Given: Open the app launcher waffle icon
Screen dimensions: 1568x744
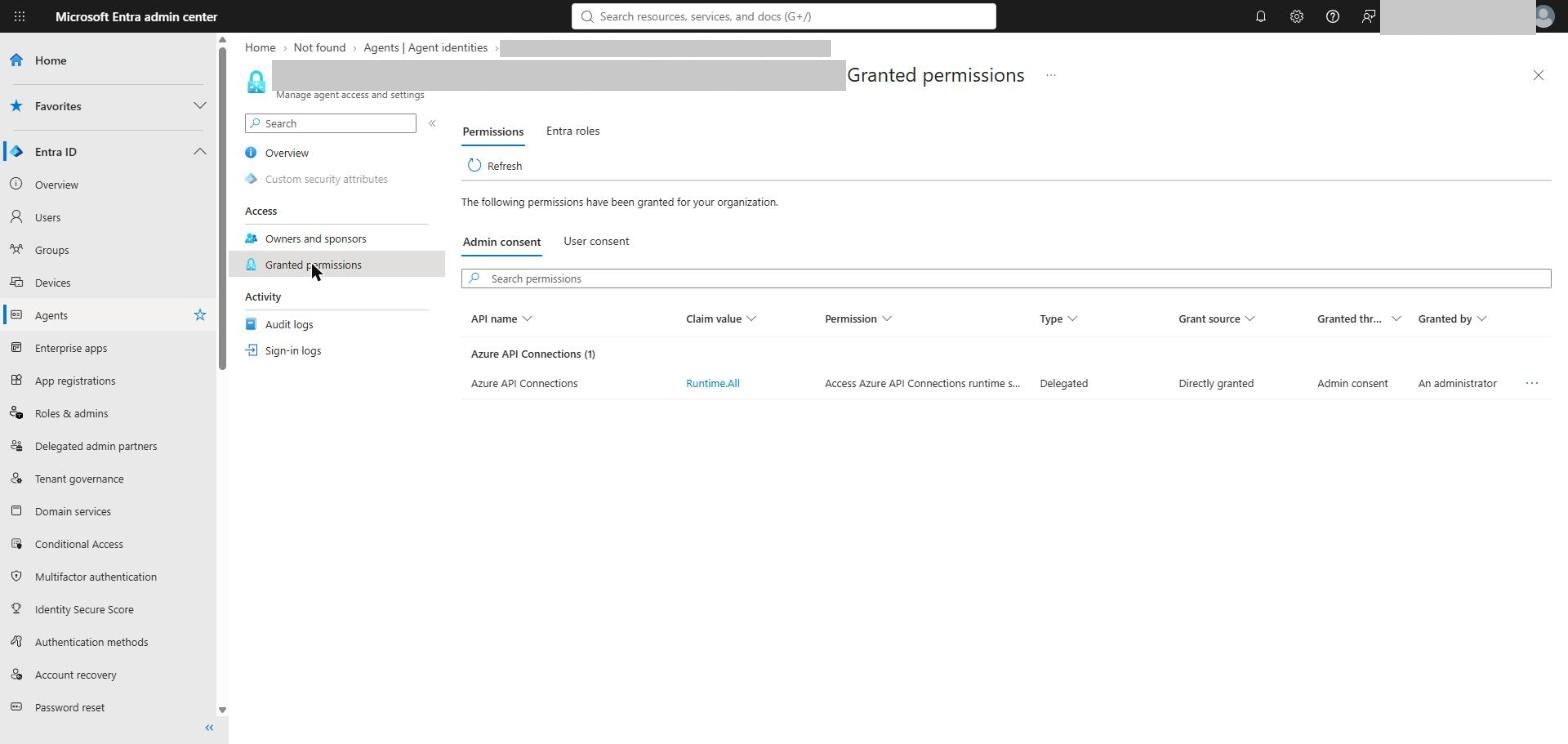Looking at the screenshot, I should pyautogui.click(x=19, y=17).
